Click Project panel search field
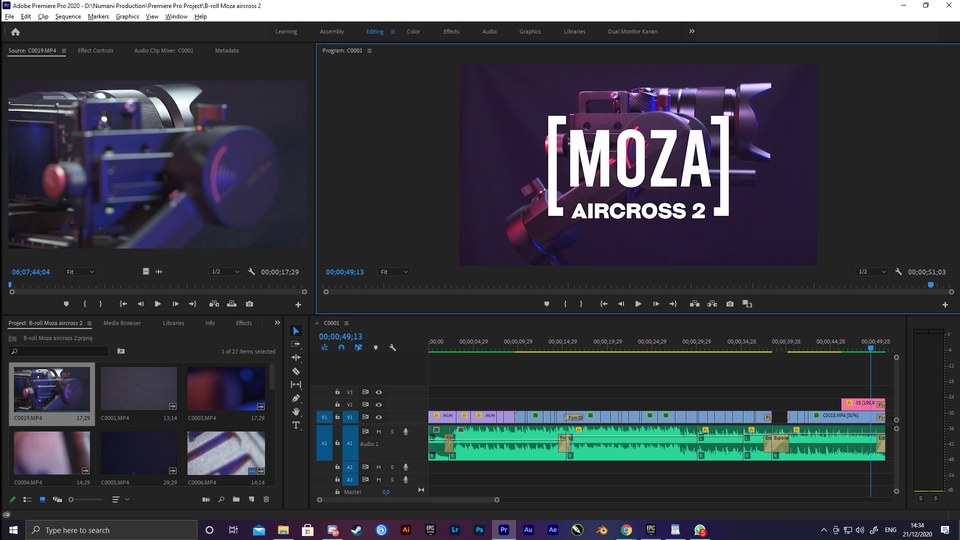960x540 pixels. point(59,351)
